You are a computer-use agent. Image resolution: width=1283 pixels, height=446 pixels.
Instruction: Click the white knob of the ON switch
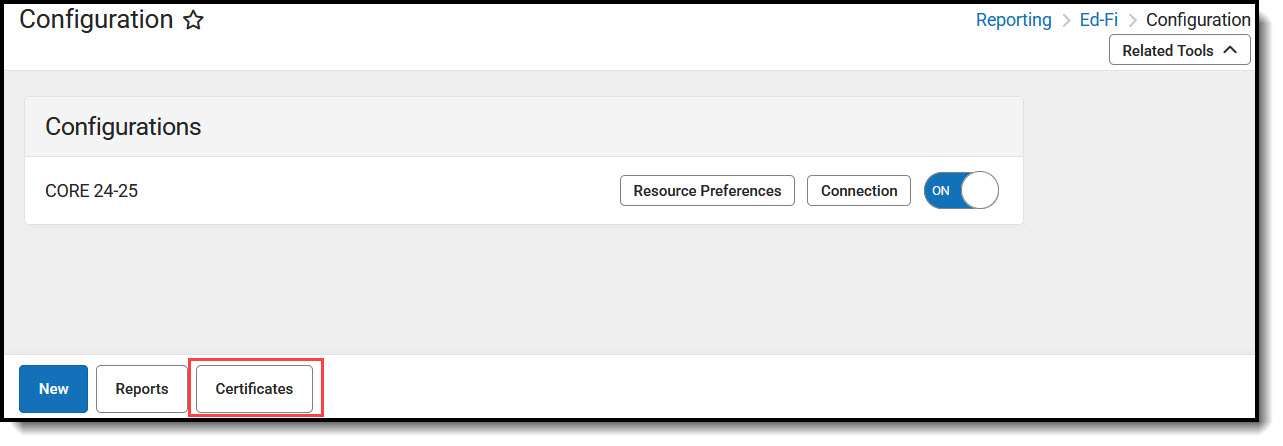pyautogui.click(x=979, y=190)
